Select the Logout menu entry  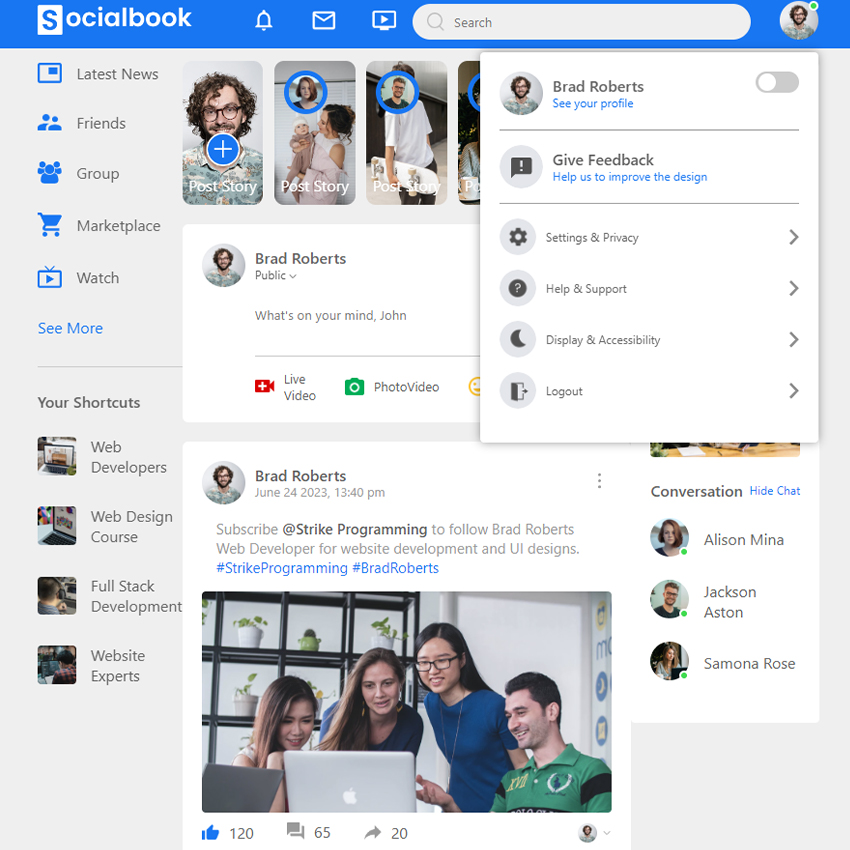pyautogui.click(x=649, y=390)
